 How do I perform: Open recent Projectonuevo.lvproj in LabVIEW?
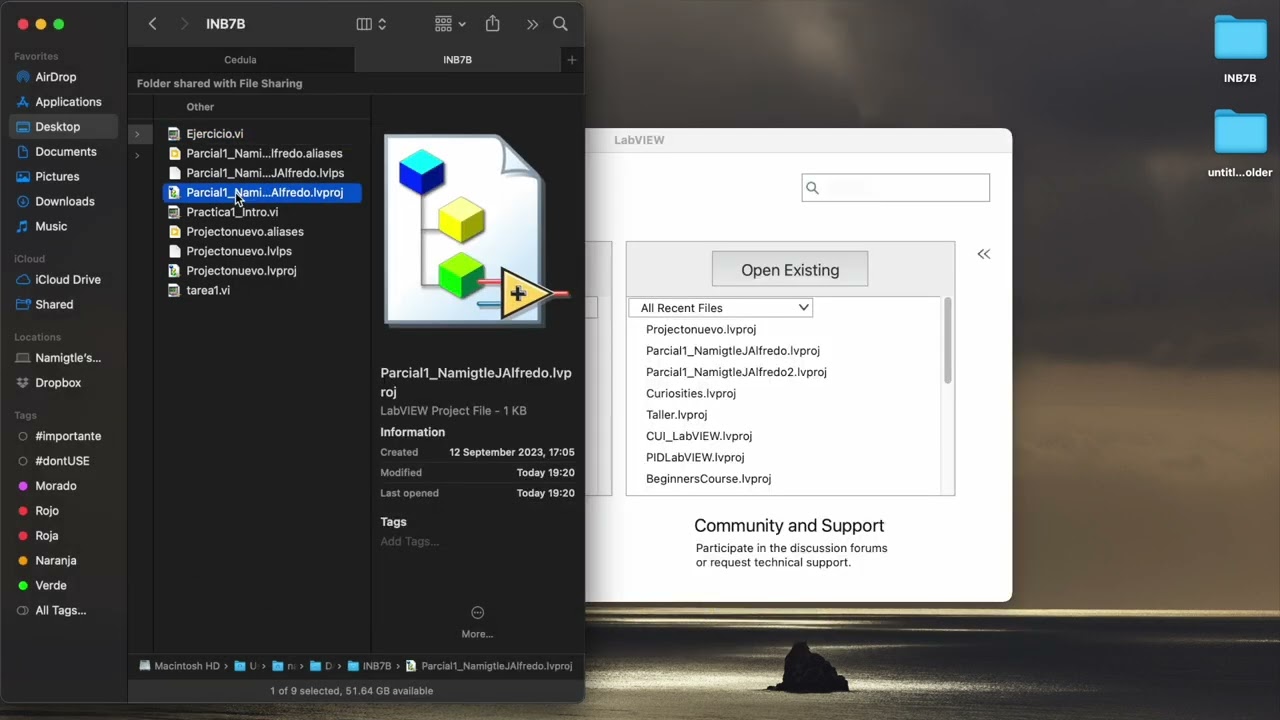pyautogui.click(x=701, y=330)
